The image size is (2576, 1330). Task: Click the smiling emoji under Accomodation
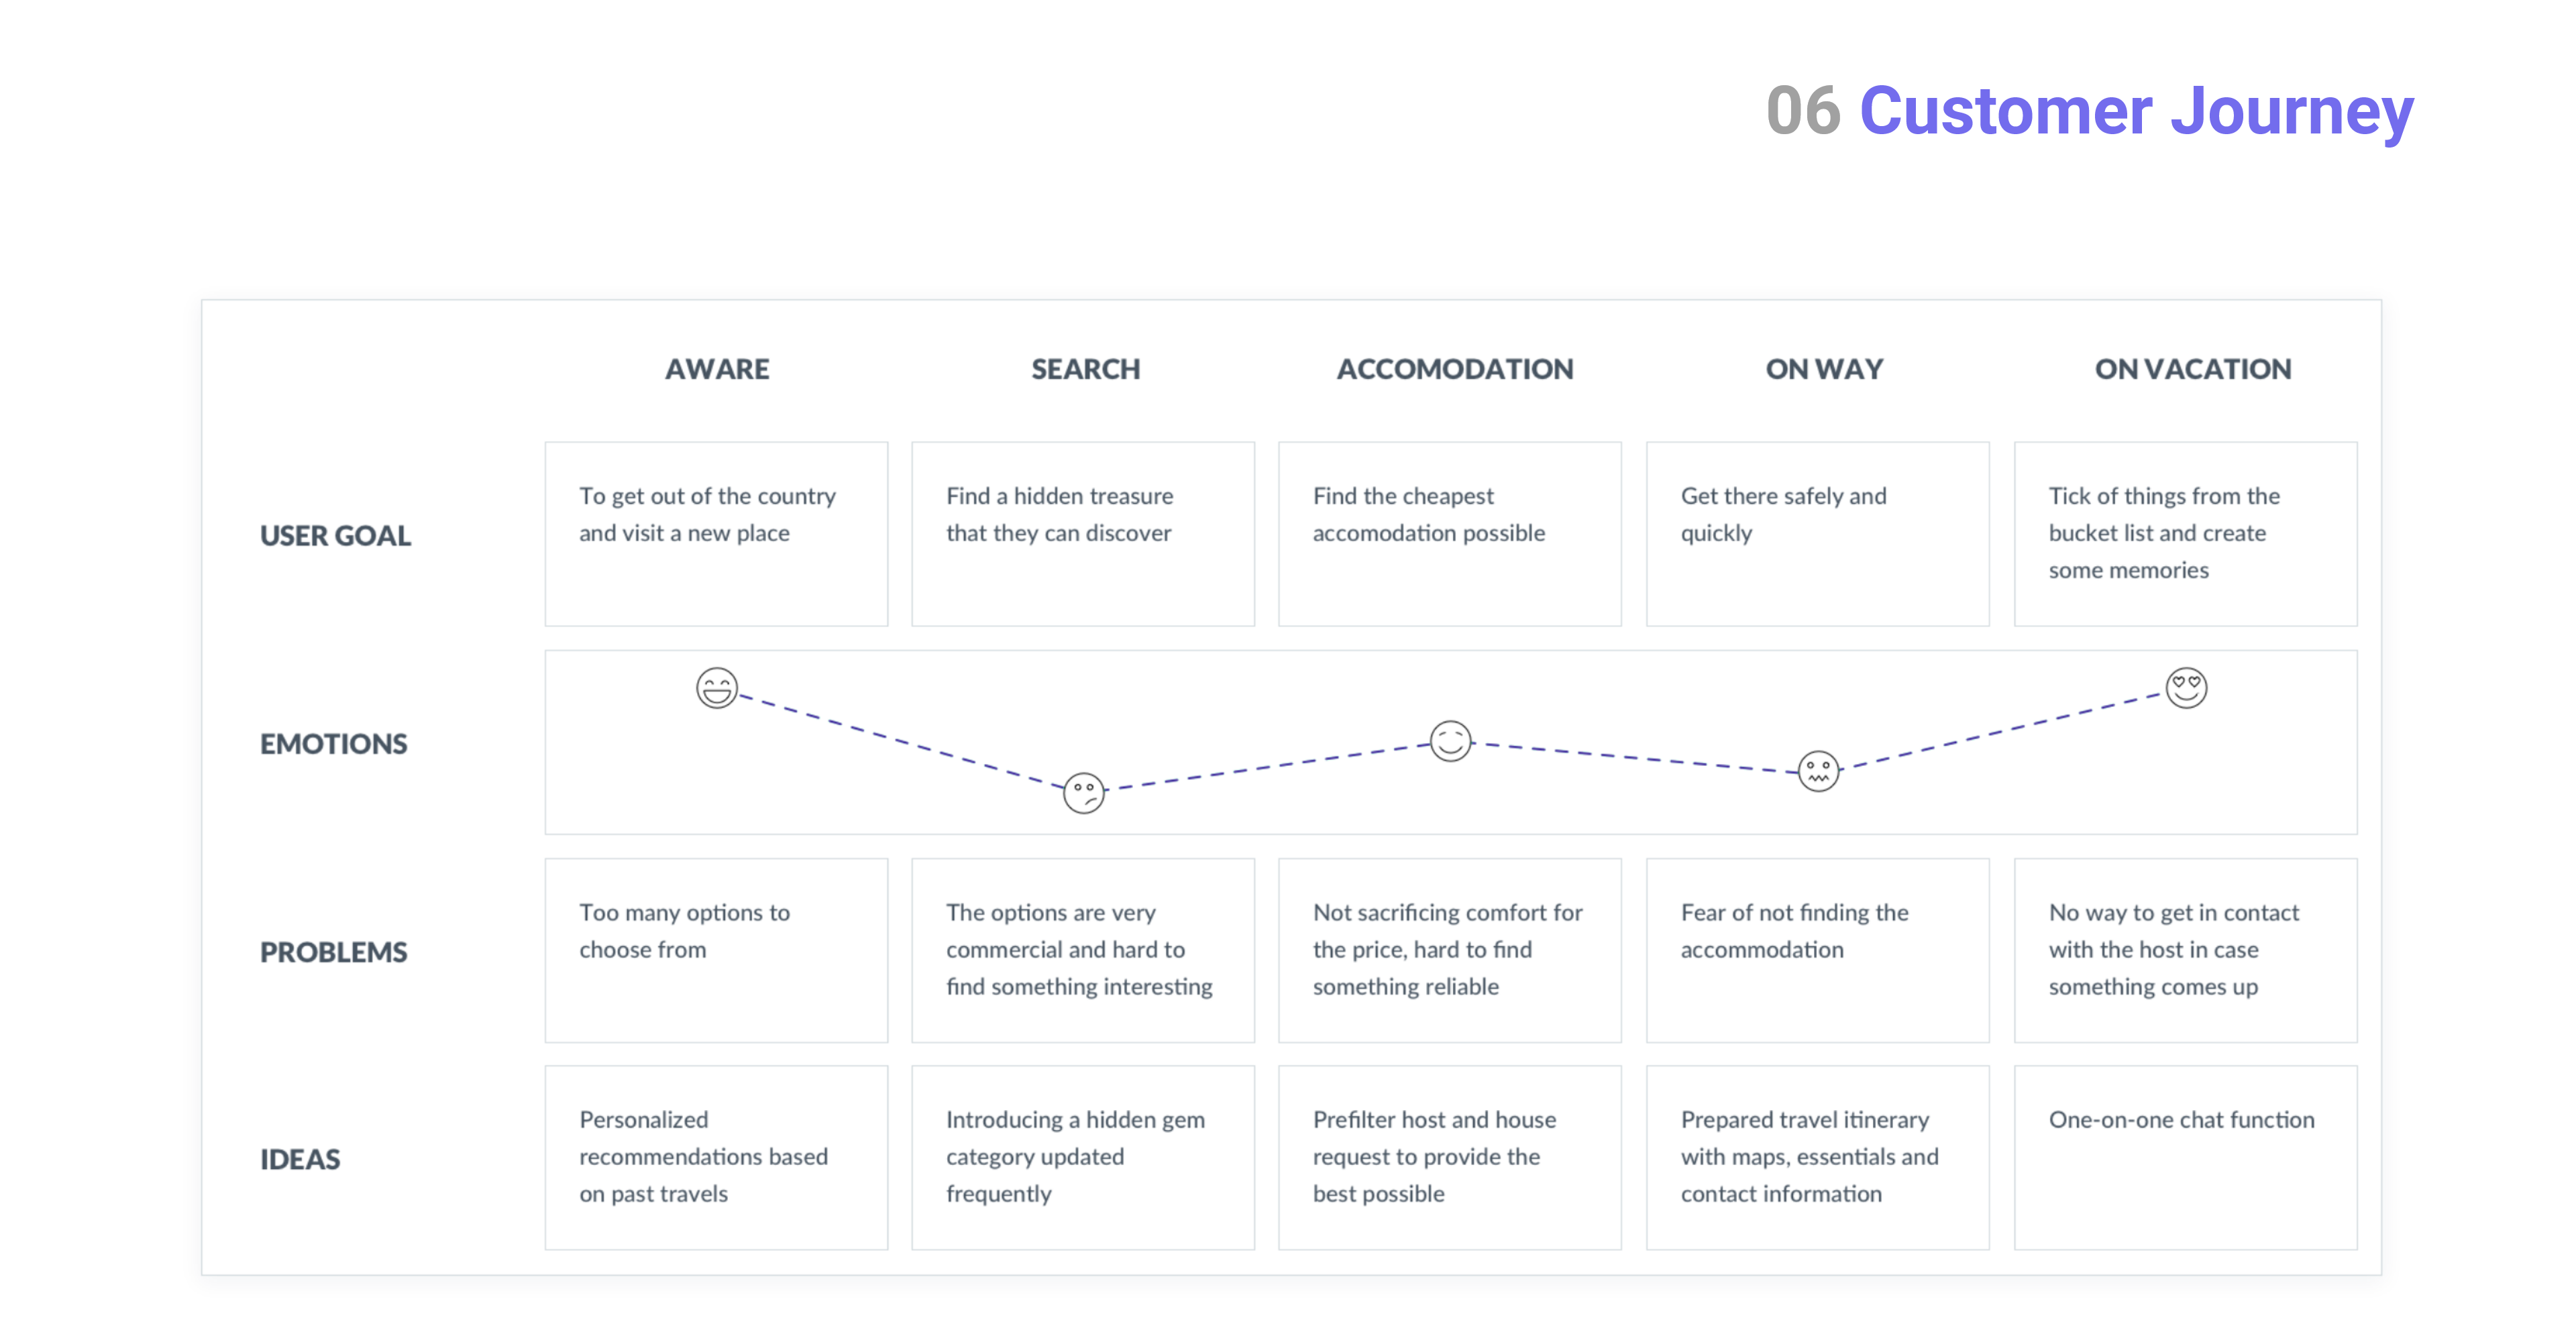point(1450,741)
